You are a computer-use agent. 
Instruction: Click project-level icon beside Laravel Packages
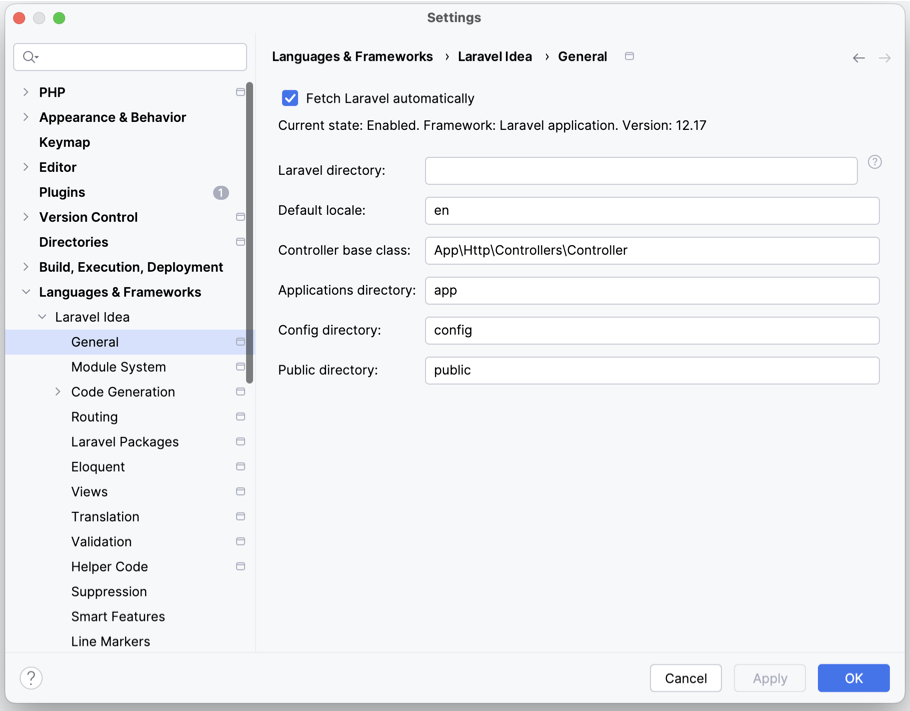(x=240, y=442)
